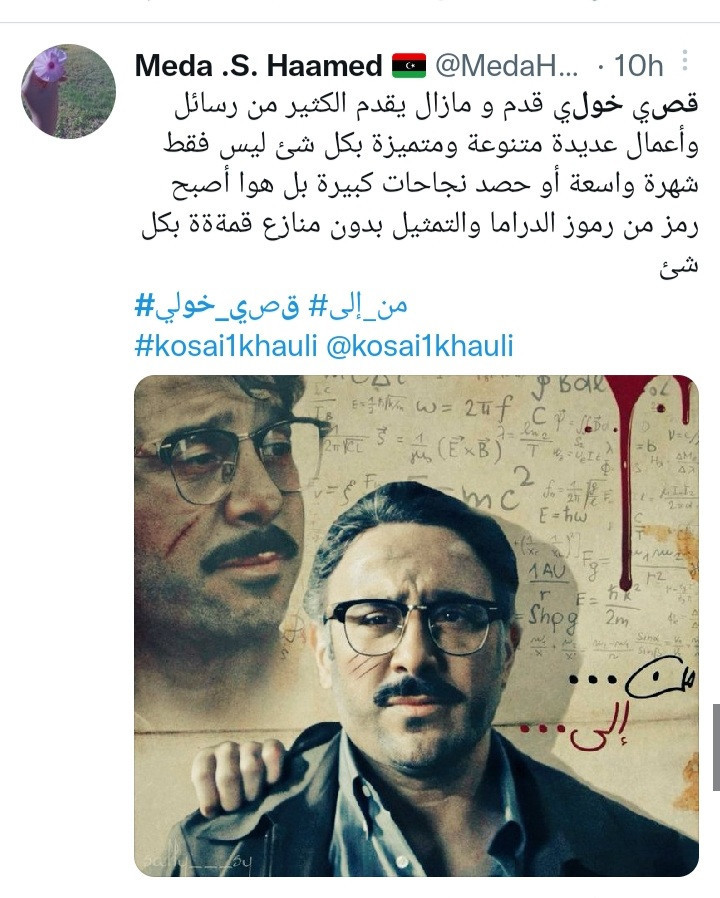
Task: Click the handwritten من إلى text in the image
Action: pyautogui.click(x=608, y=708)
